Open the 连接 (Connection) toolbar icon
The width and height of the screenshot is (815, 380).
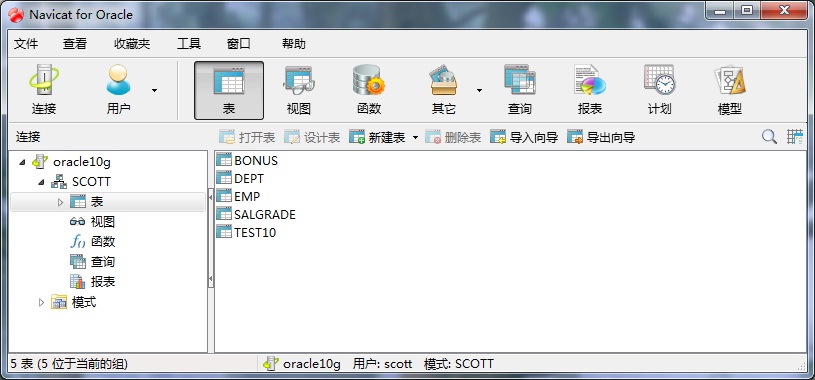click(44, 90)
